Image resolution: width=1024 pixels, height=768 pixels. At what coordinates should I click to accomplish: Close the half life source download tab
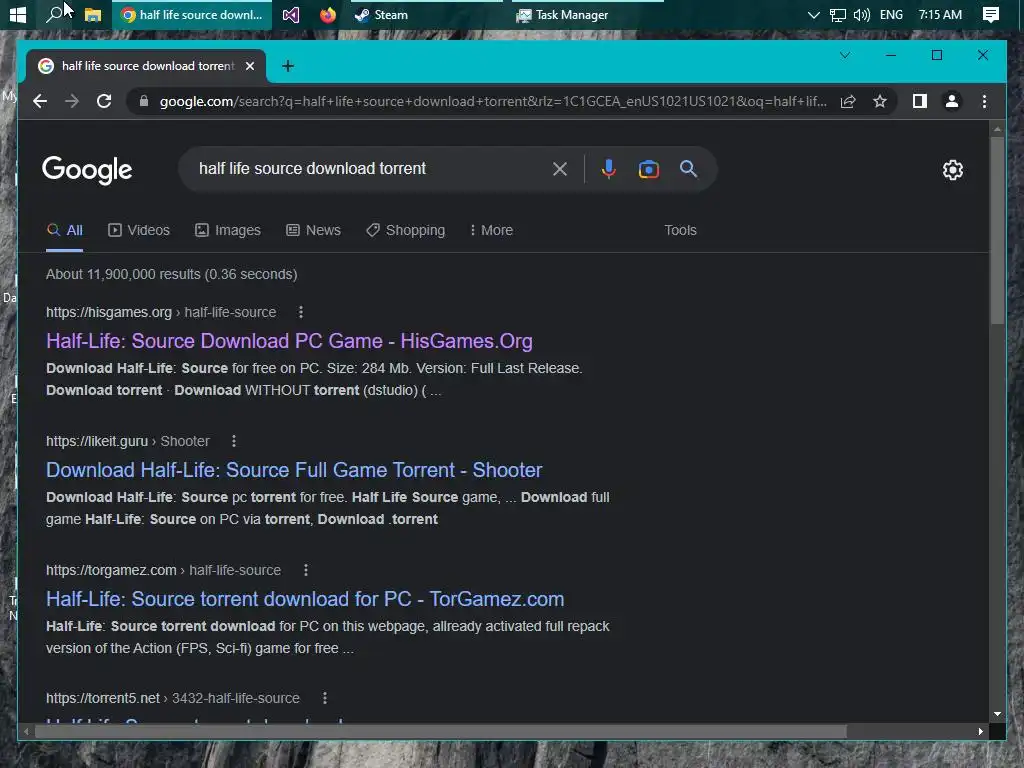coord(249,66)
